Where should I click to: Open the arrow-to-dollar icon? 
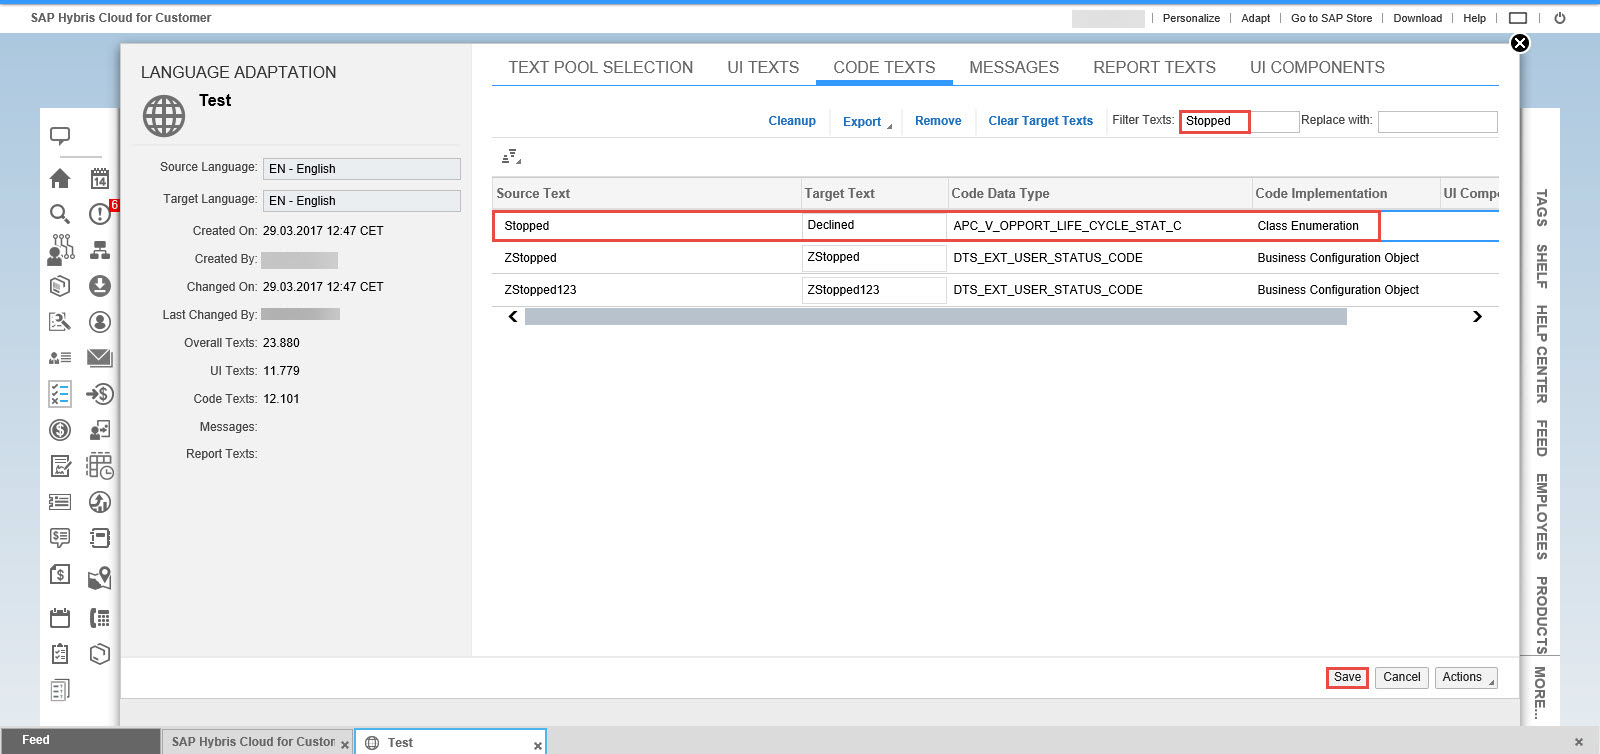pyautogui.click(x=100, y=394)
